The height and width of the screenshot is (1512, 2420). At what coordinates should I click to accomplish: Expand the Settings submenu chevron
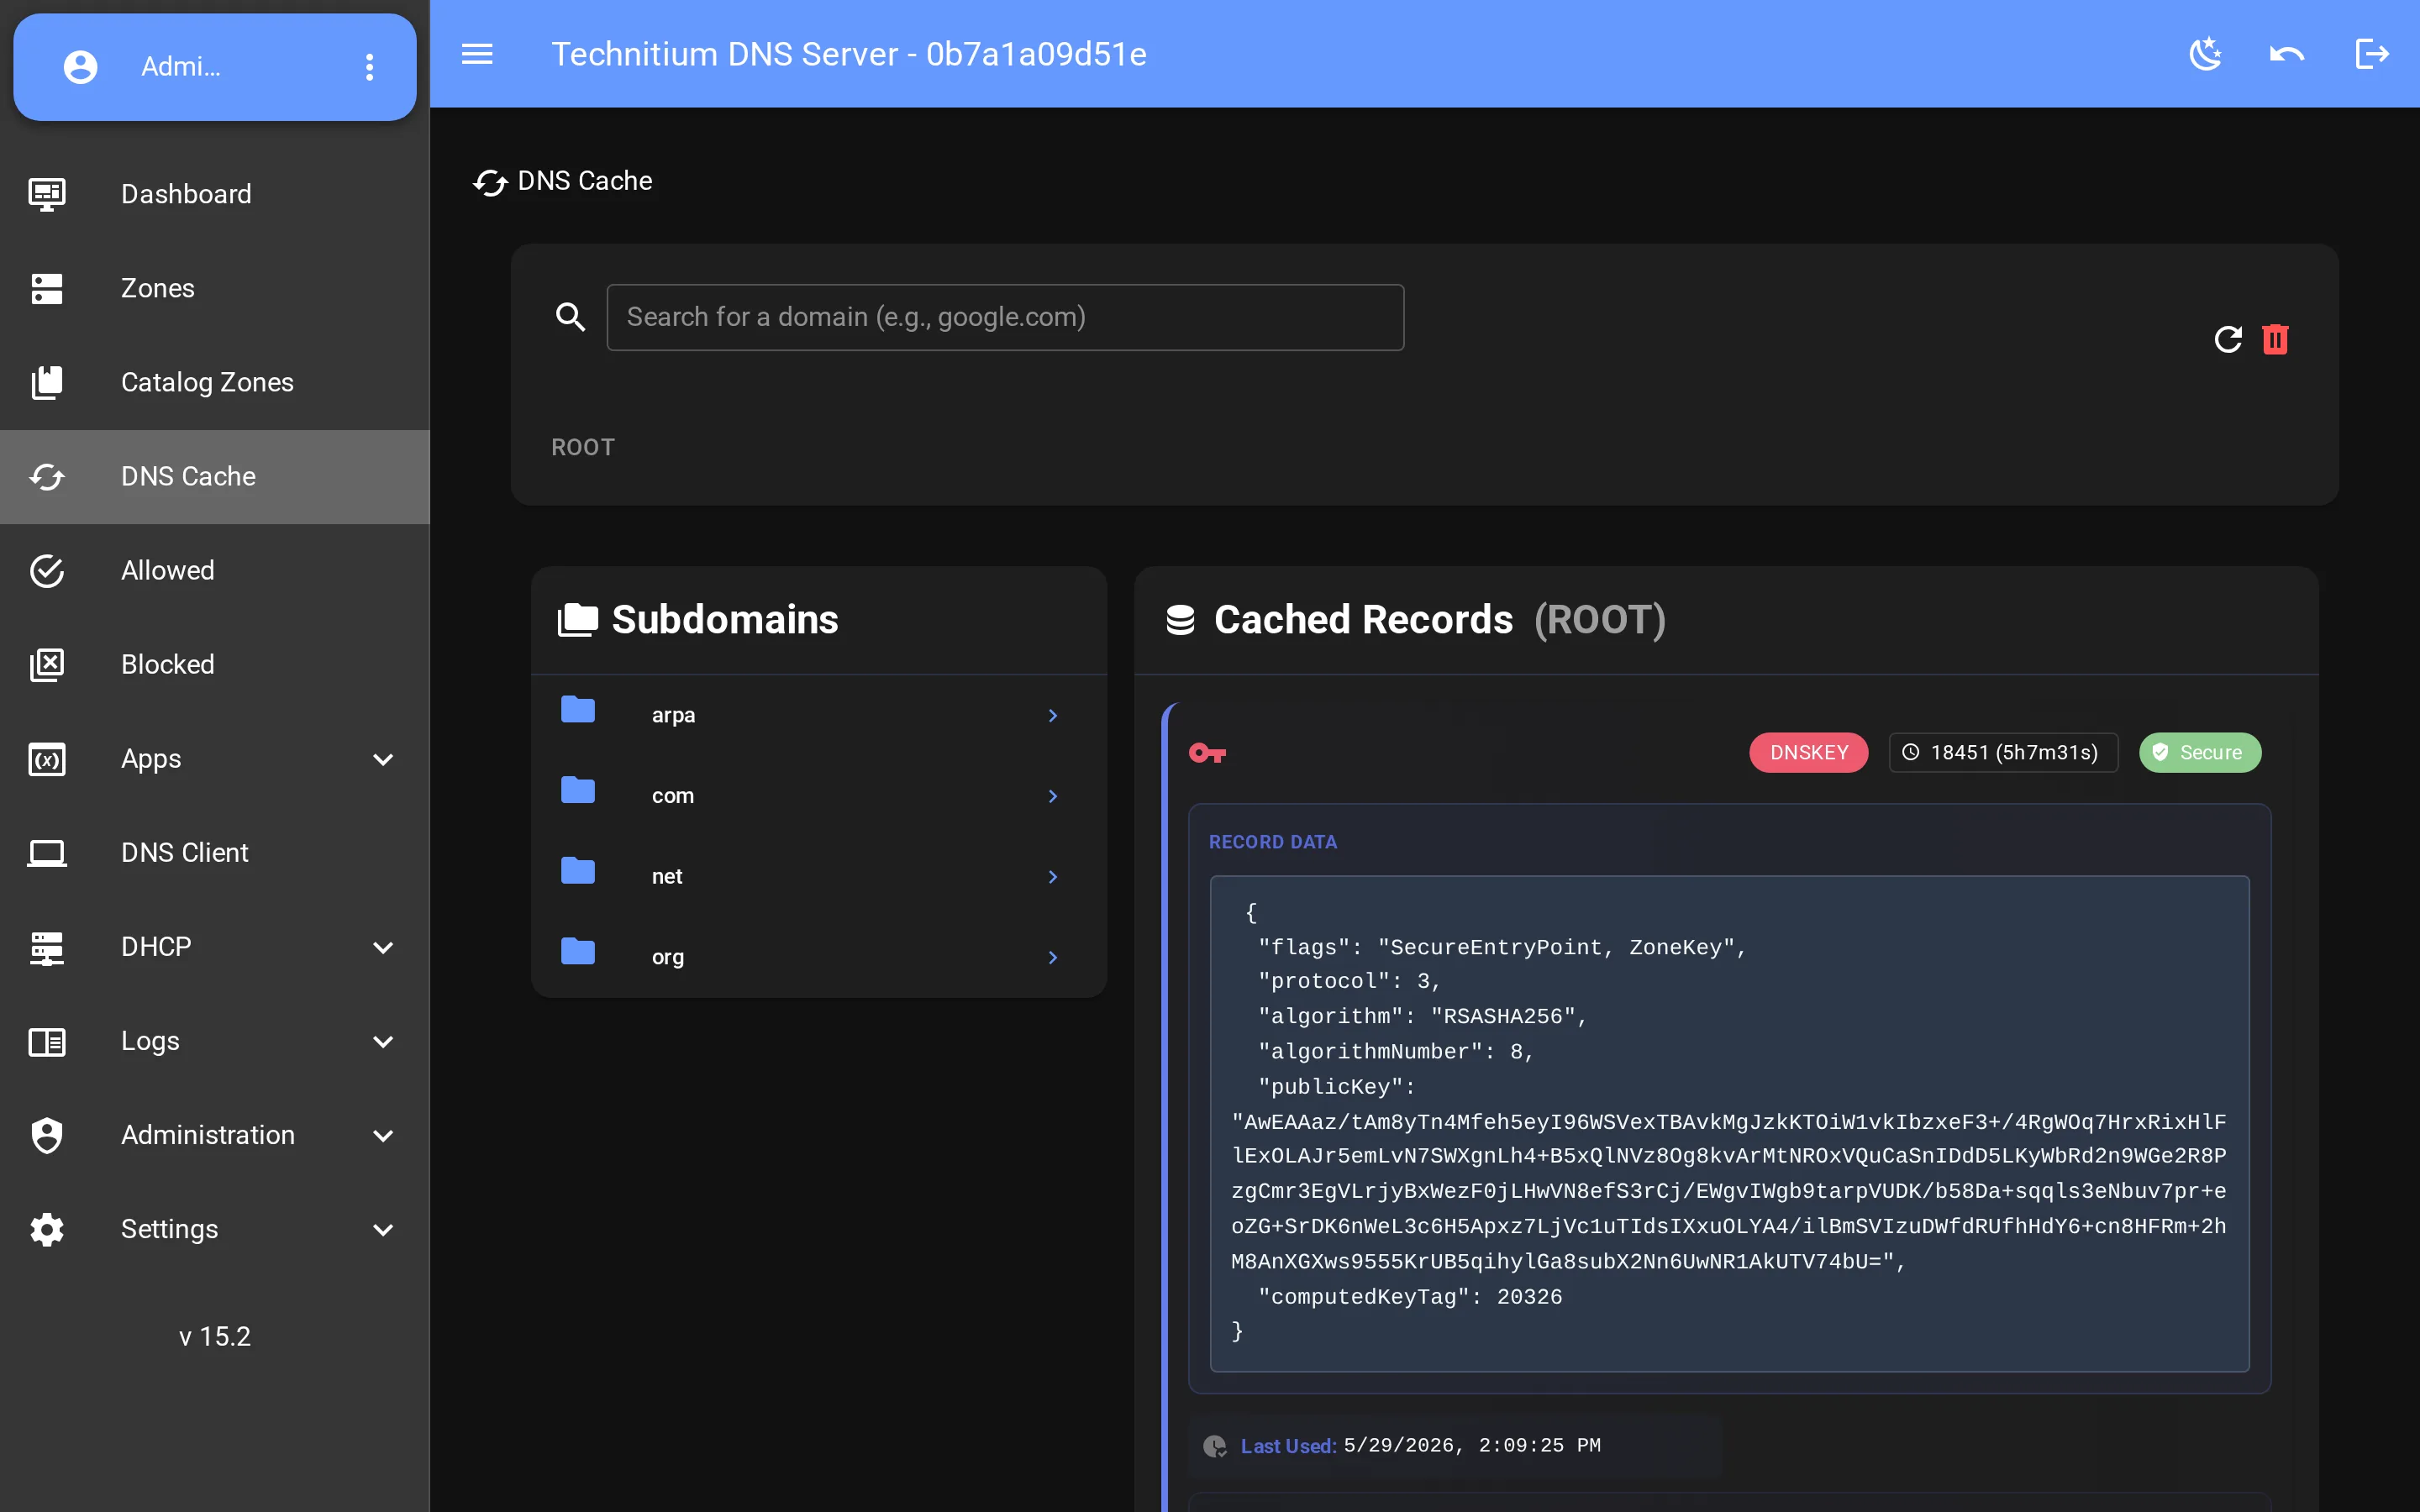[x=383, y=1229]
